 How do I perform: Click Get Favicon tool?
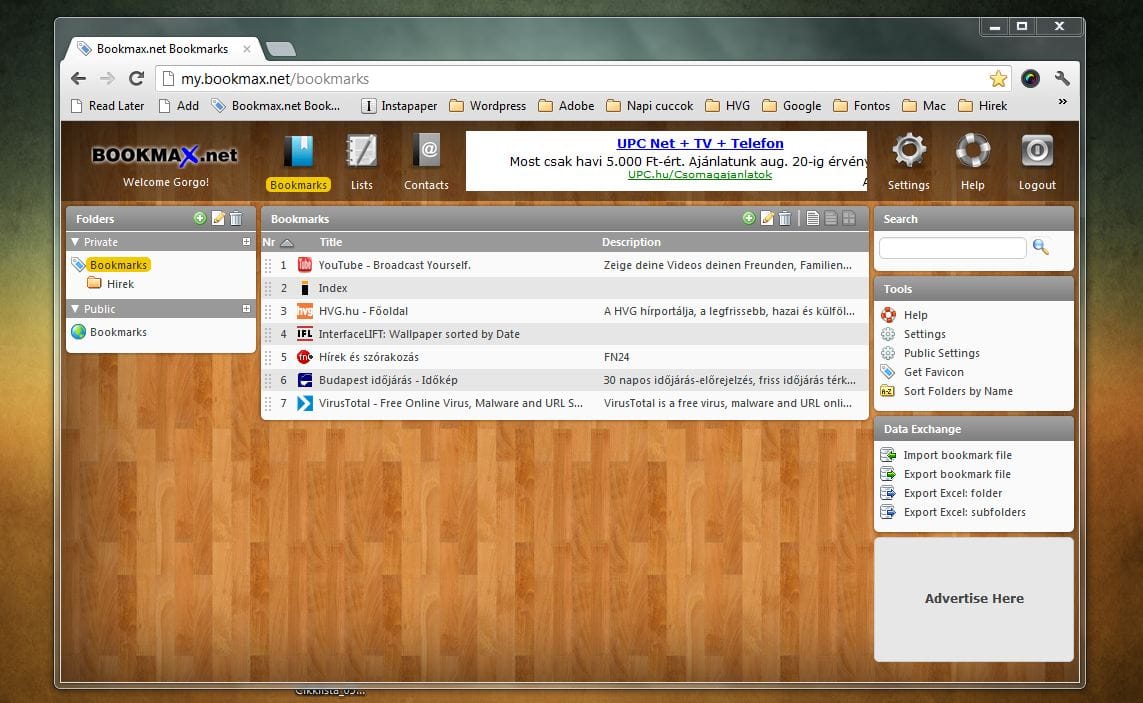(934, 372)
